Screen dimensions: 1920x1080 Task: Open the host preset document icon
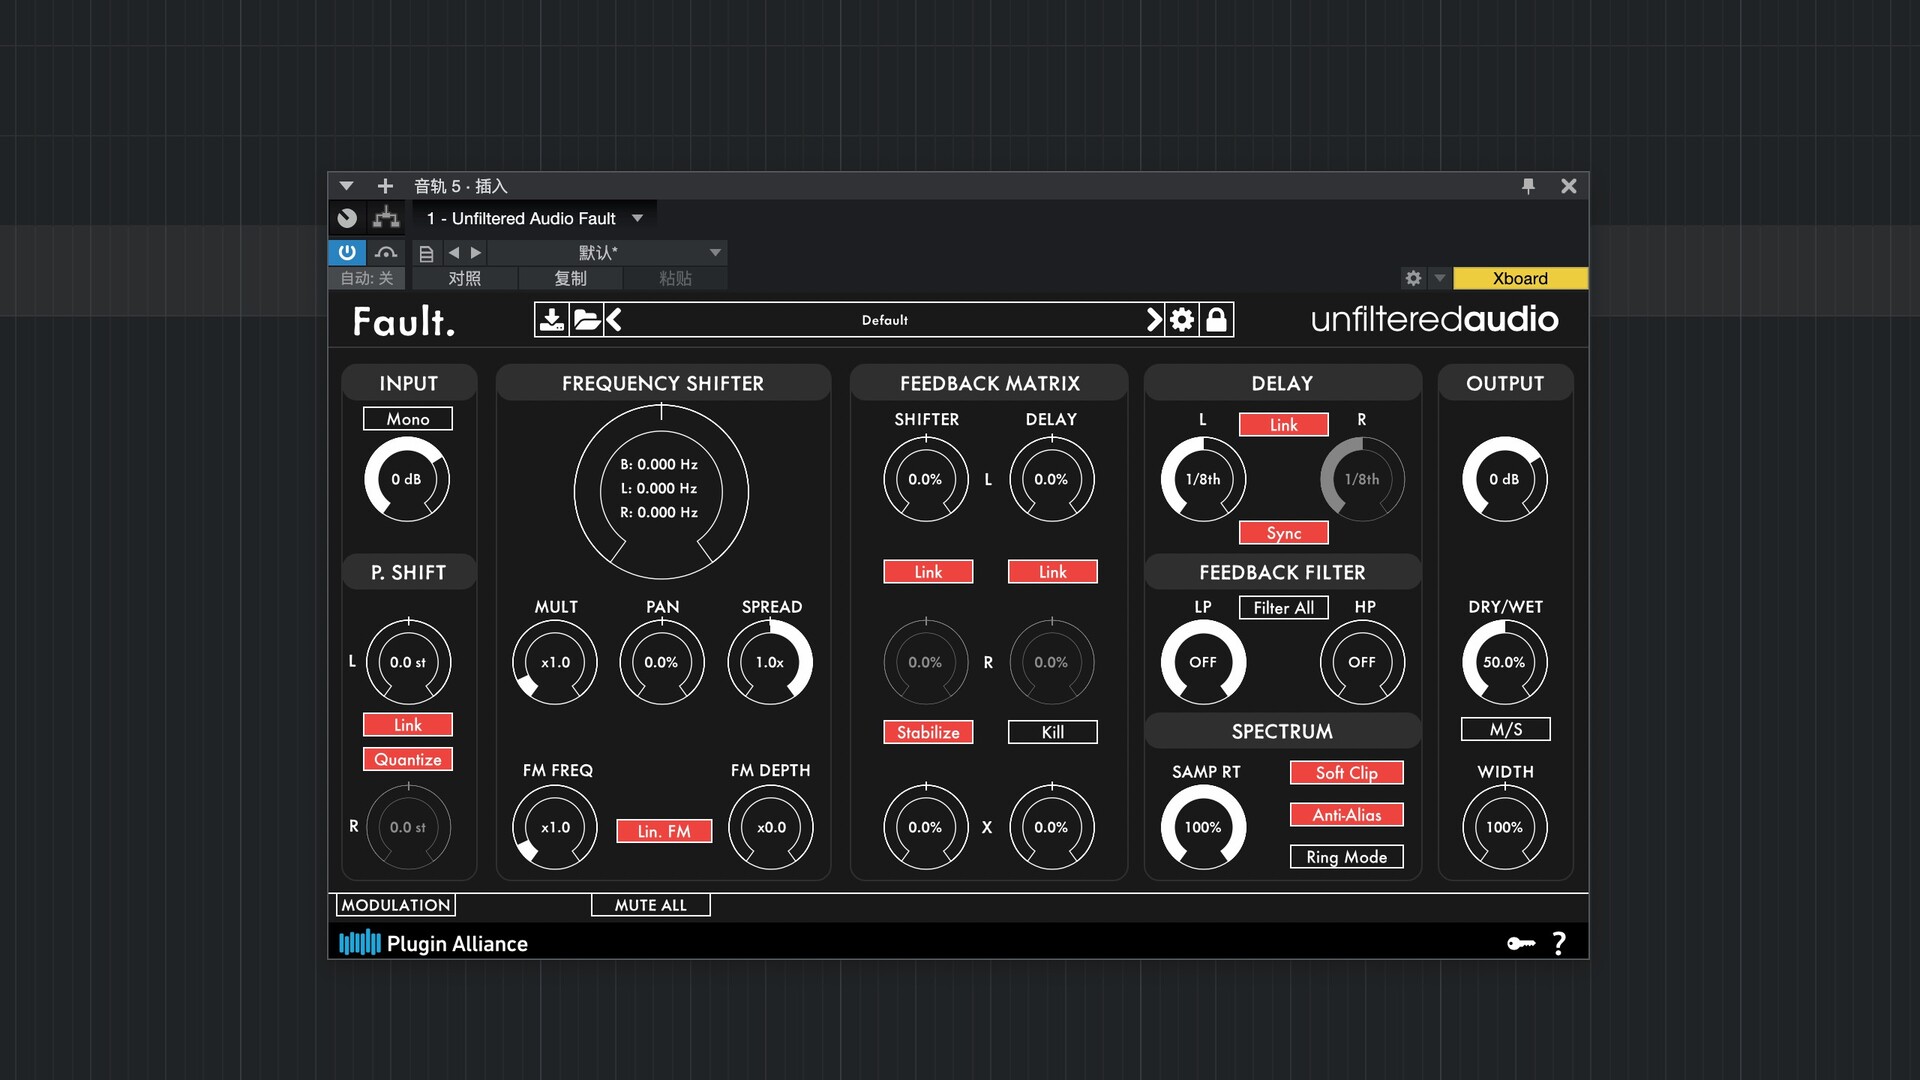426,253
